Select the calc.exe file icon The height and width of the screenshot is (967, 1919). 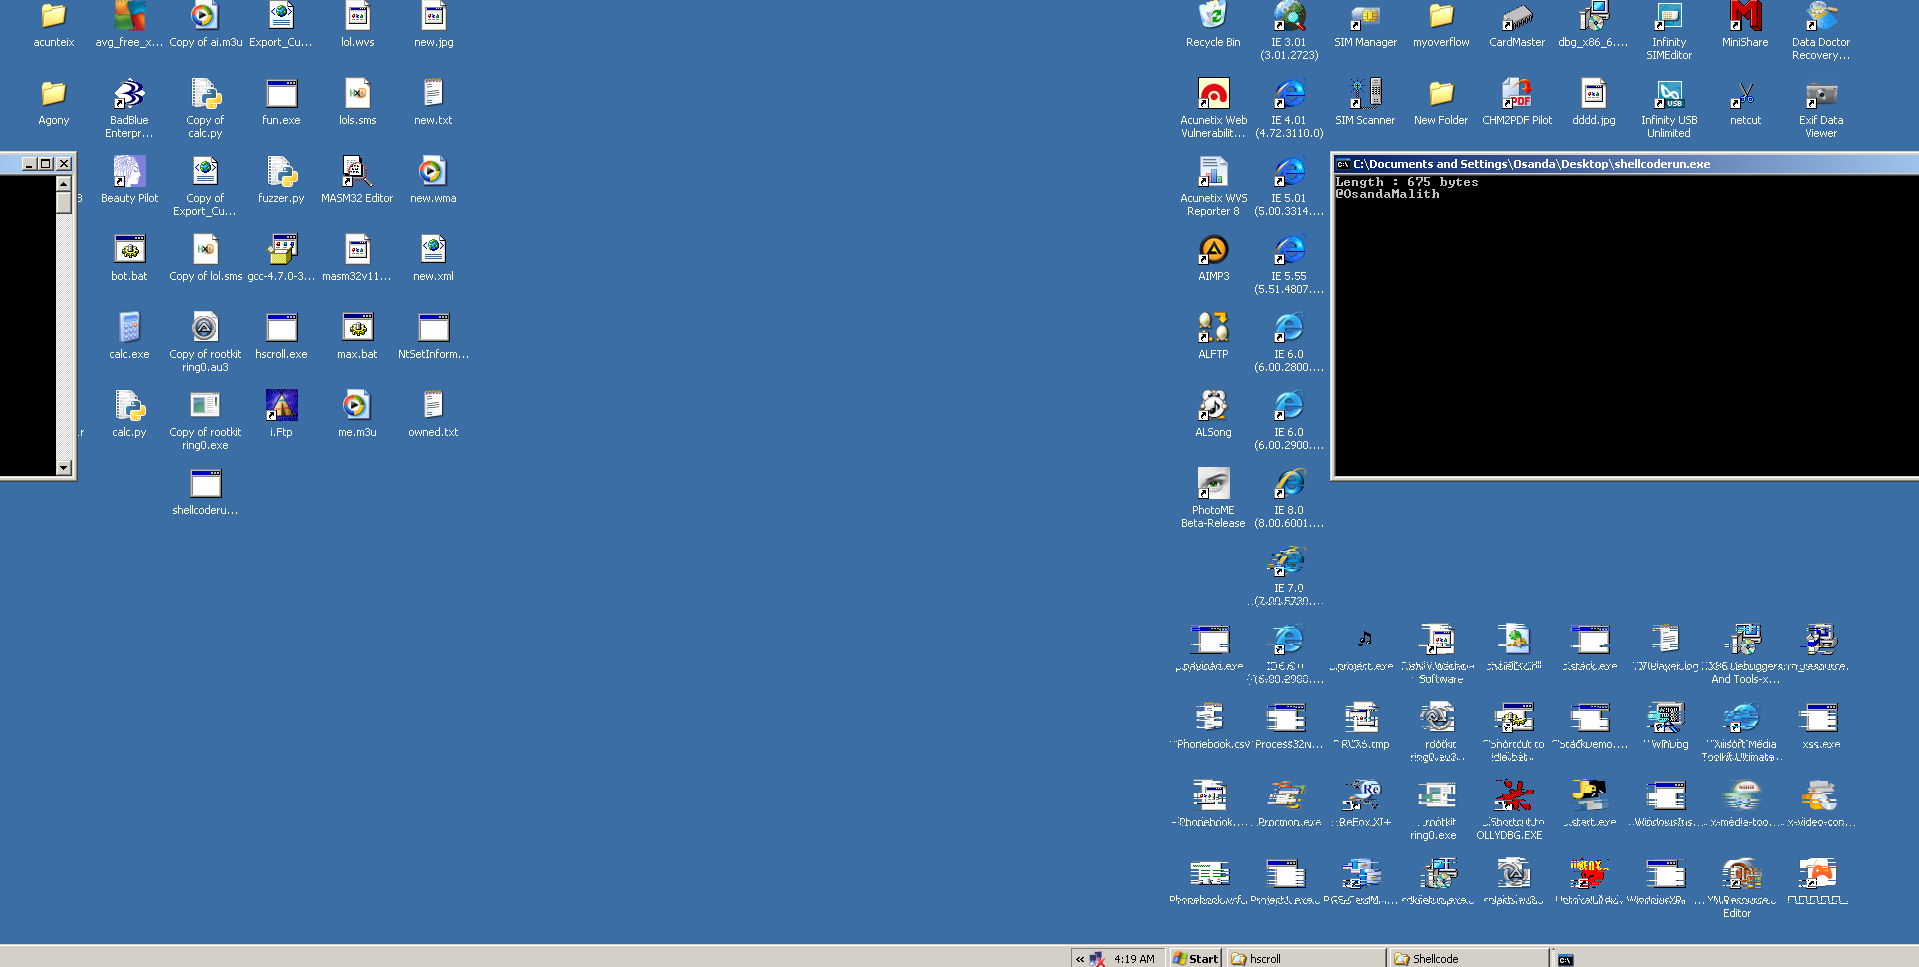[x=129, y=328]
